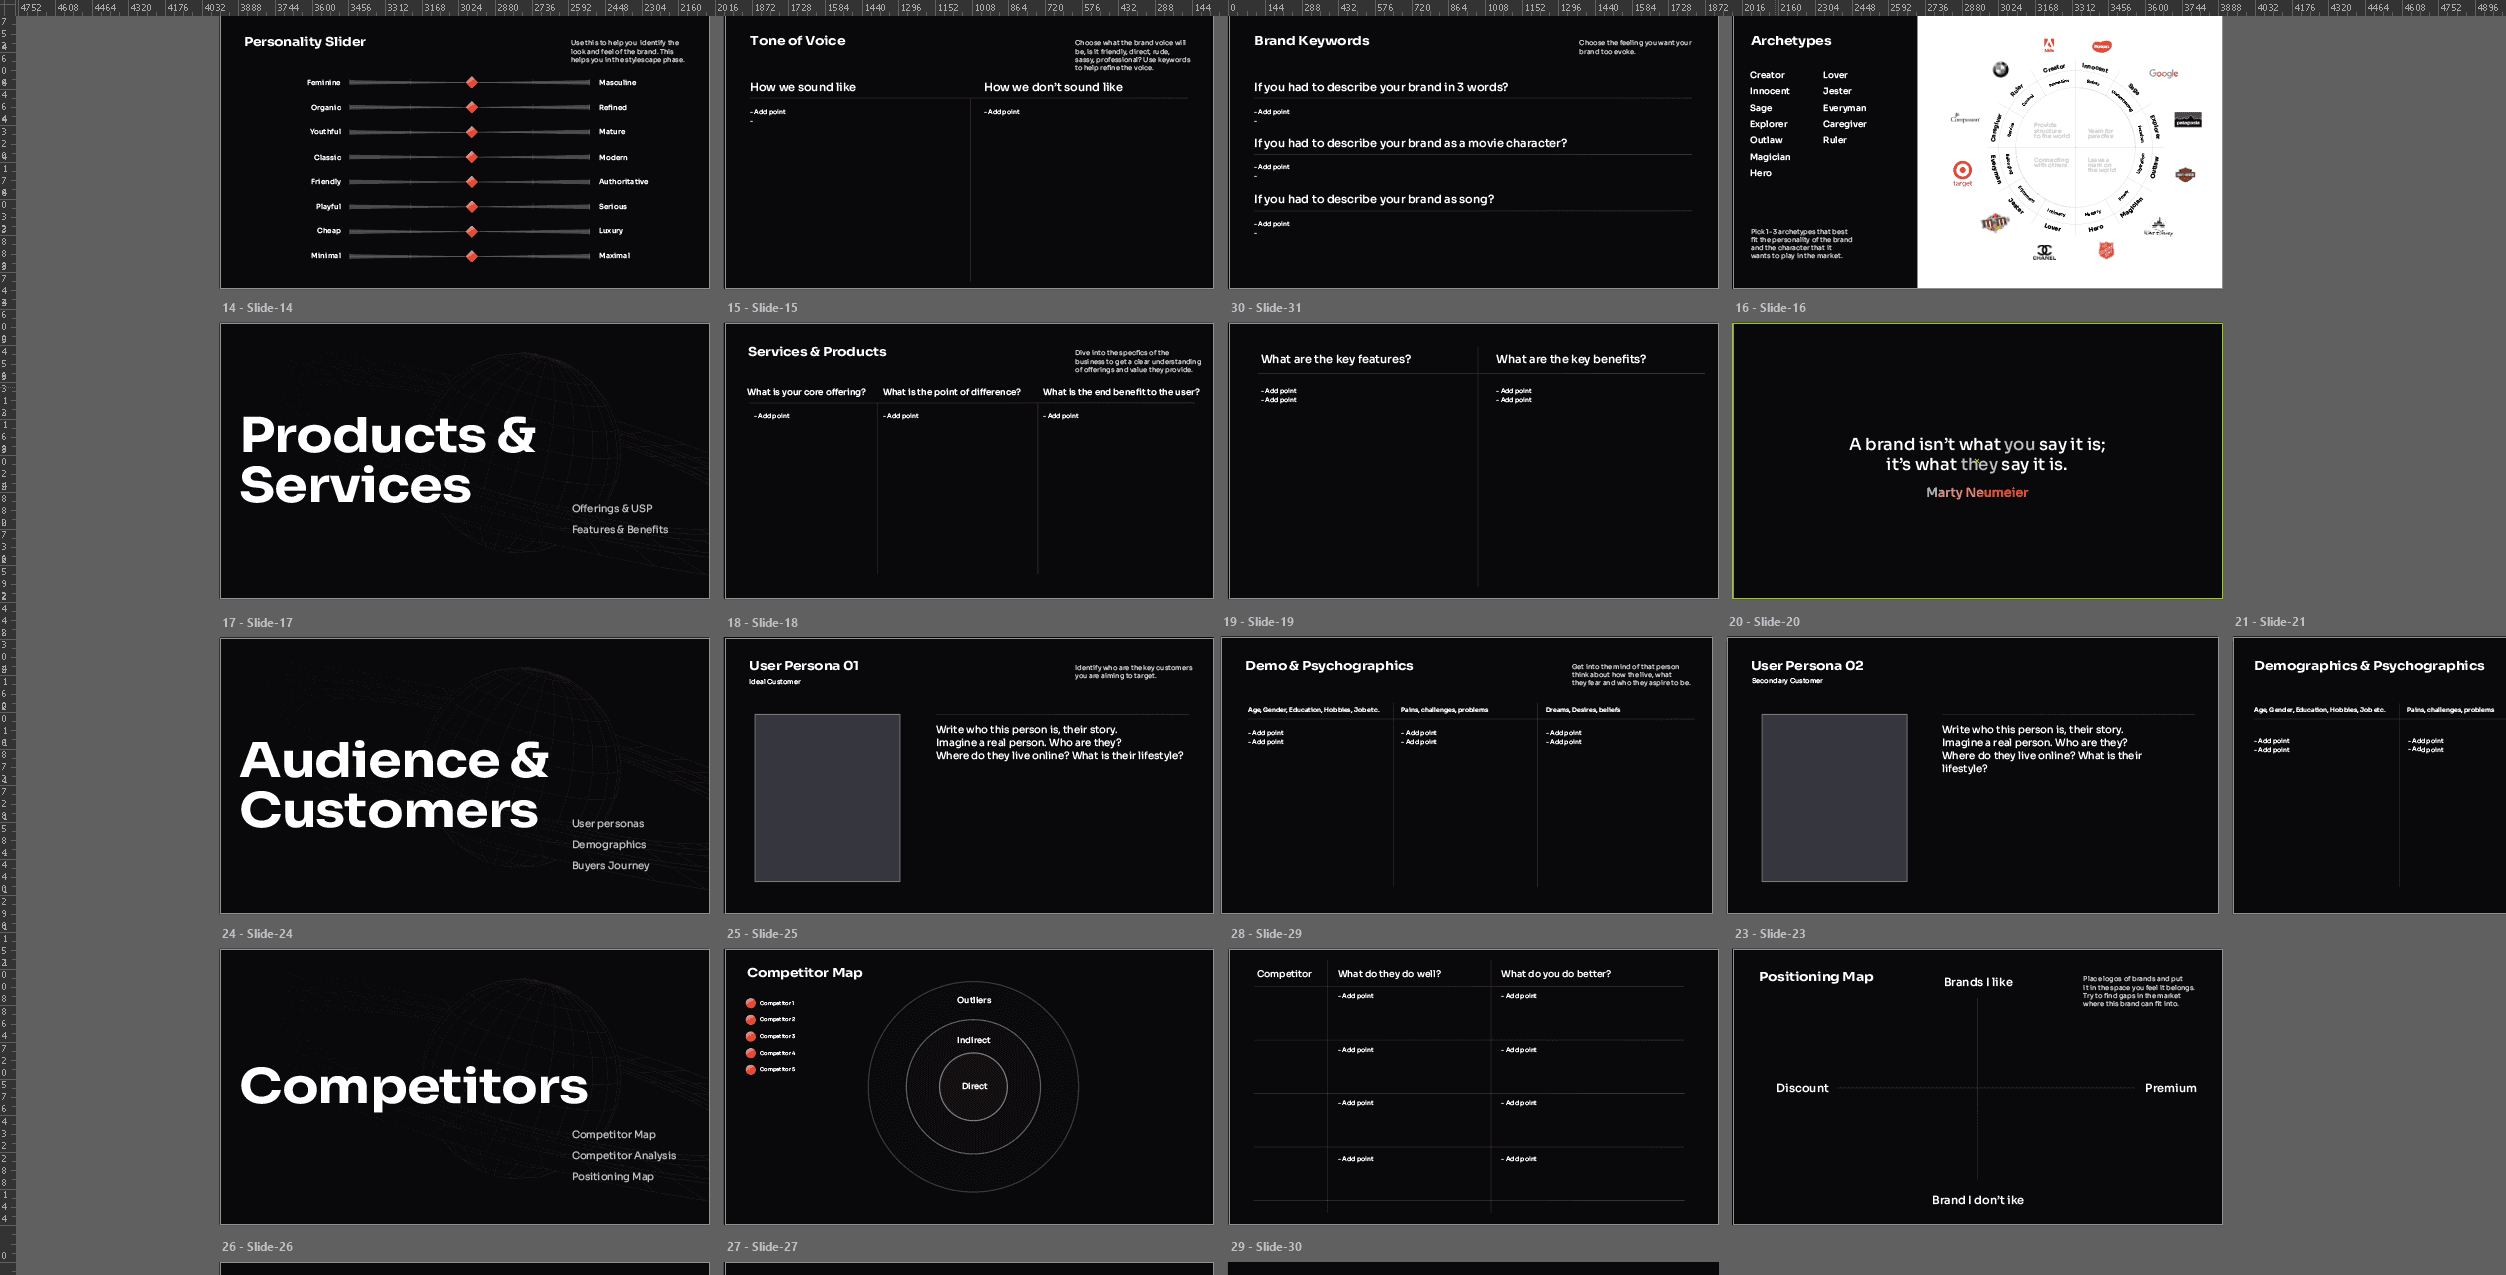Screen dimensions: 2506x1275
Task: Click 'Marty Neumeier' text on the quote slide
Action: (x=1976, y=492)
